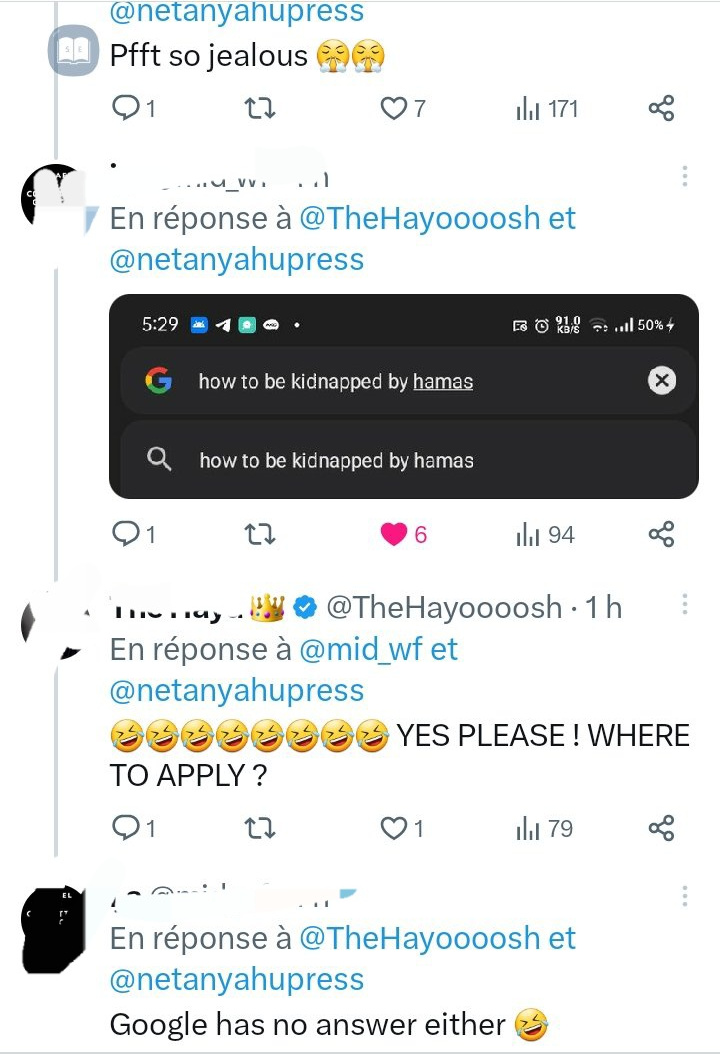The image size is (720, 1054).
Task: Retweet the 'Pfft so jealous' tweet
Action: point(259,108)
